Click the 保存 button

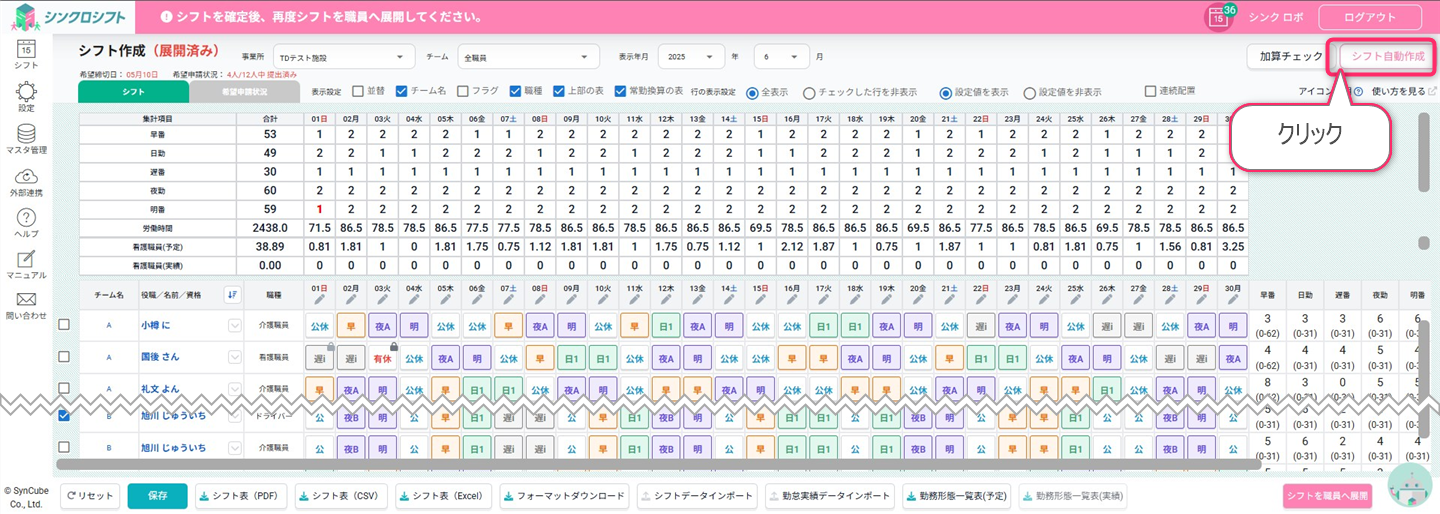(157, 496)
